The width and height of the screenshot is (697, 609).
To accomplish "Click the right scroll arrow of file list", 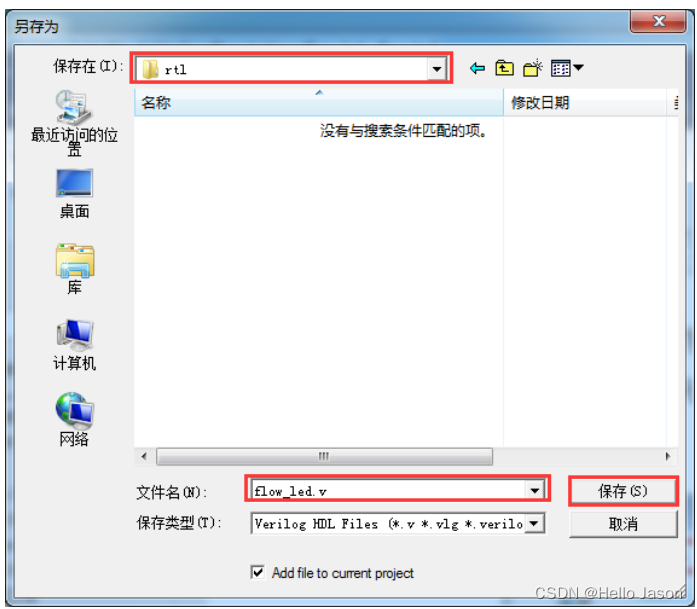I will [x=668, y=457].
